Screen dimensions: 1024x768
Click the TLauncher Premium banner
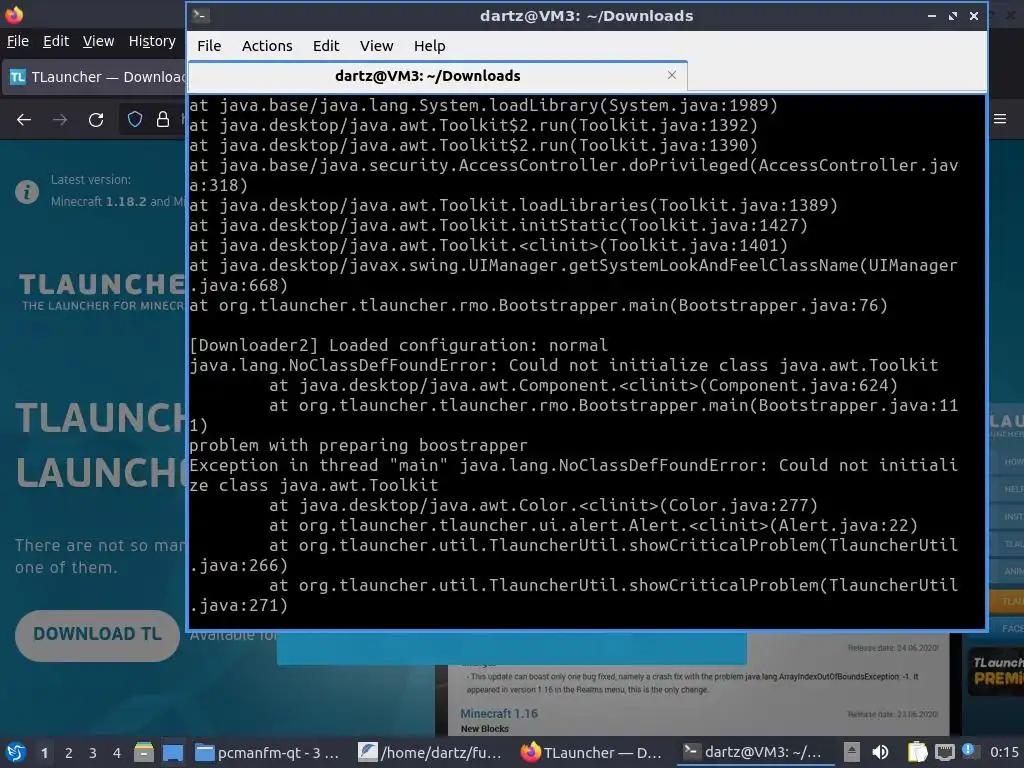click(995, 671)
